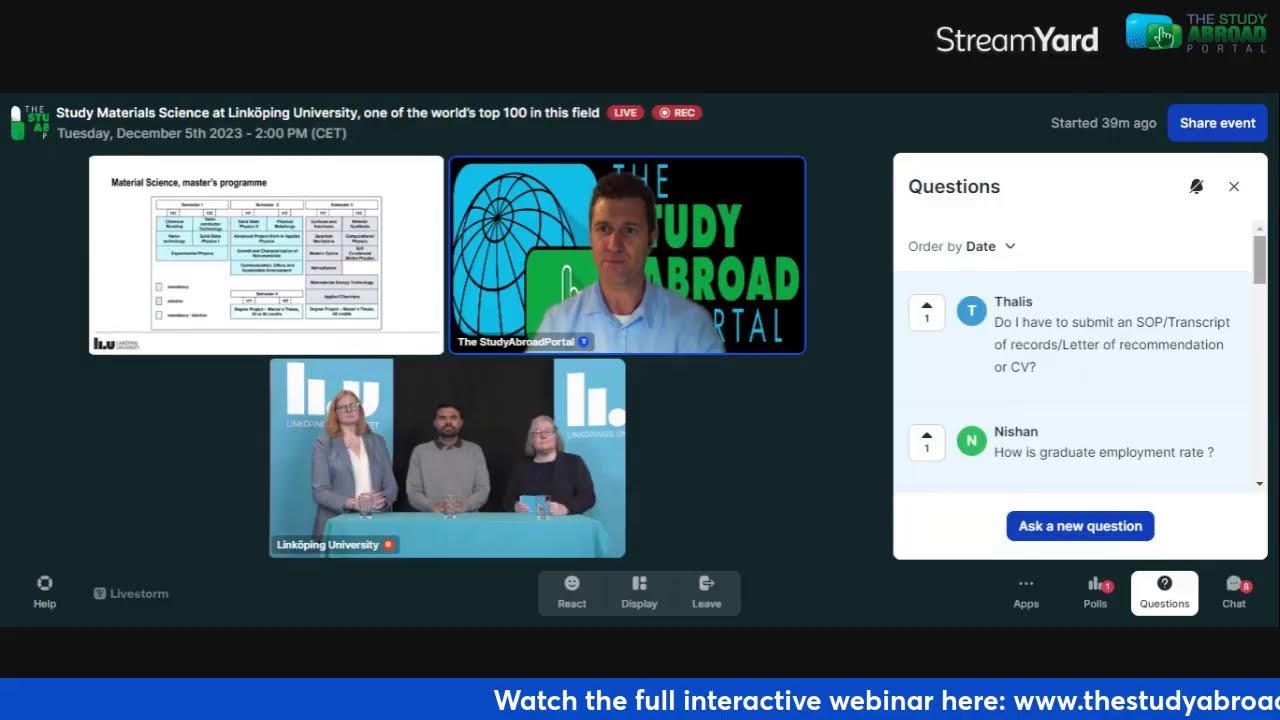Click Thalis's question text
Screen dimensions: 1280x720
(x=1112, y=345)
